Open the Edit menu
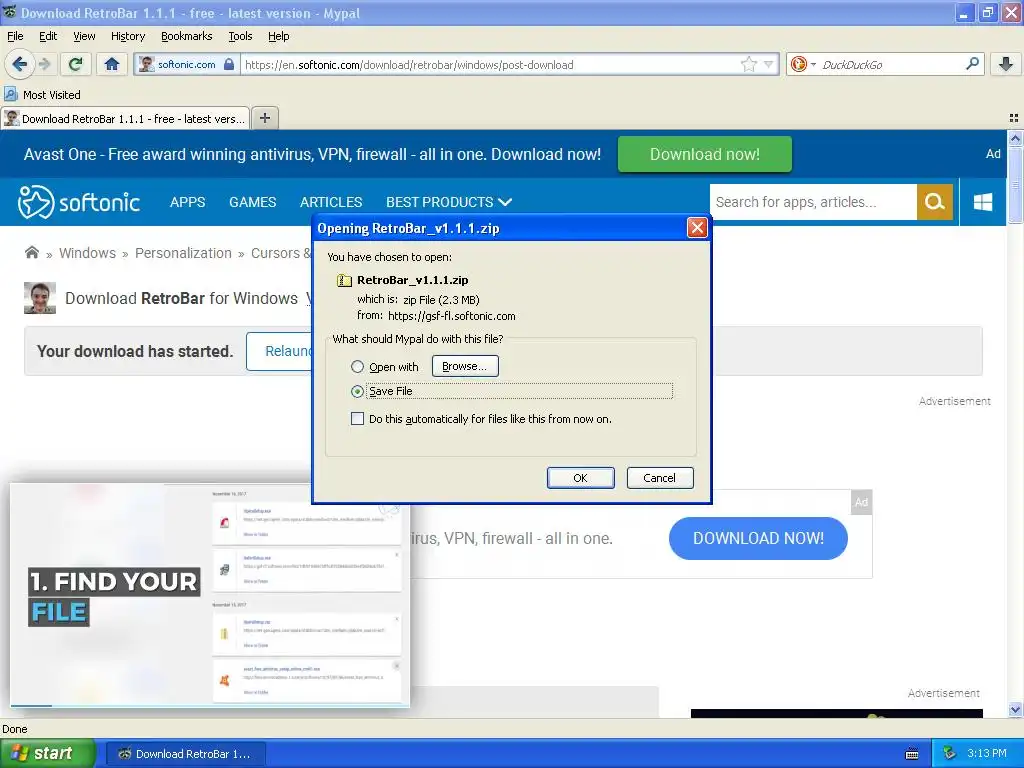Image resolution: width=1024 pixels, height=768 pixels. [48, 36]
